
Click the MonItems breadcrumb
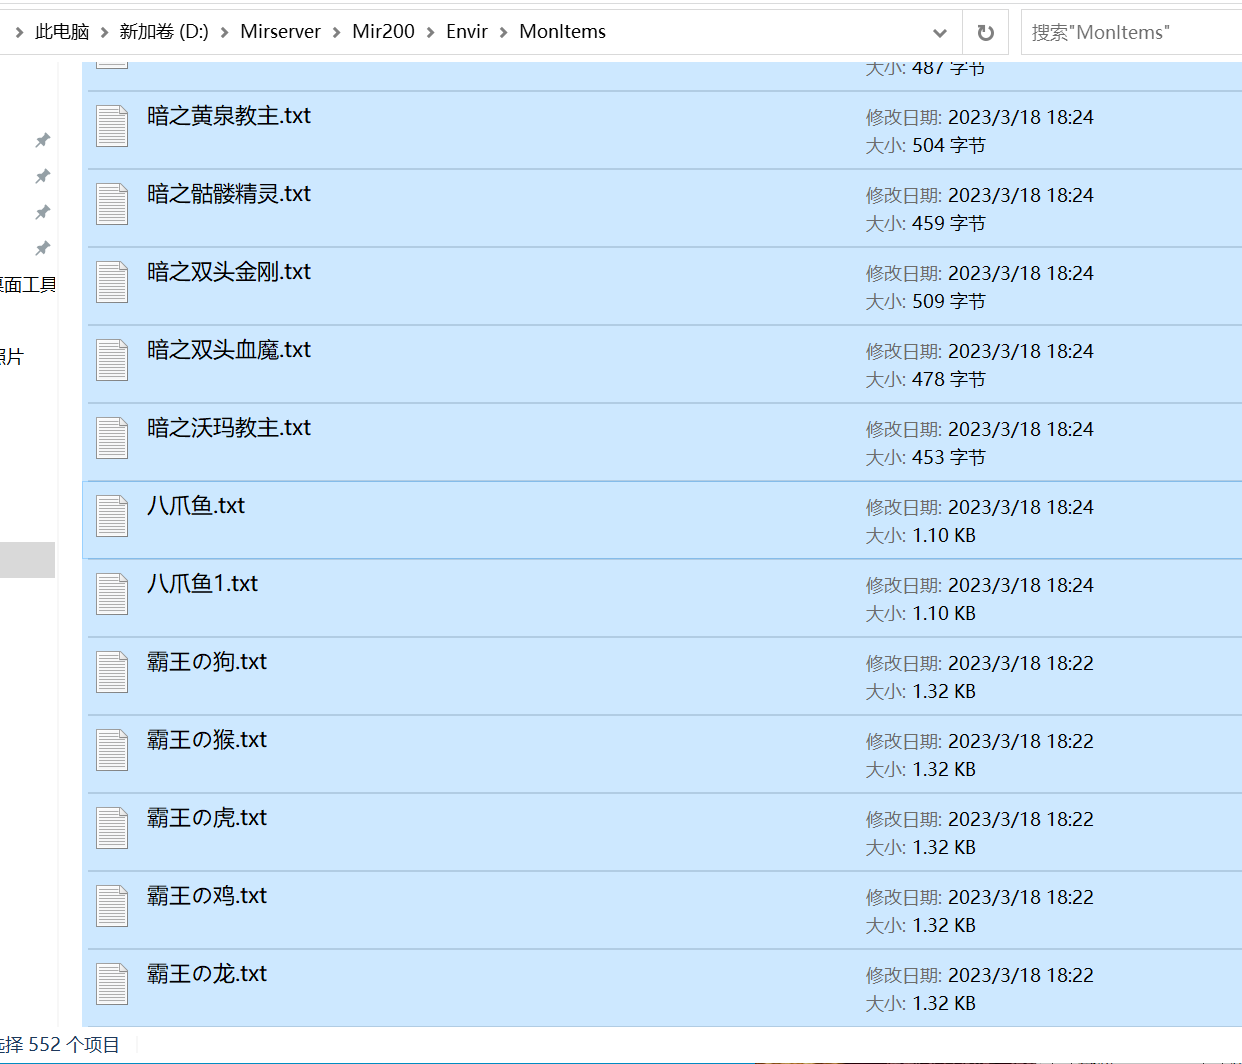(562, 32)
